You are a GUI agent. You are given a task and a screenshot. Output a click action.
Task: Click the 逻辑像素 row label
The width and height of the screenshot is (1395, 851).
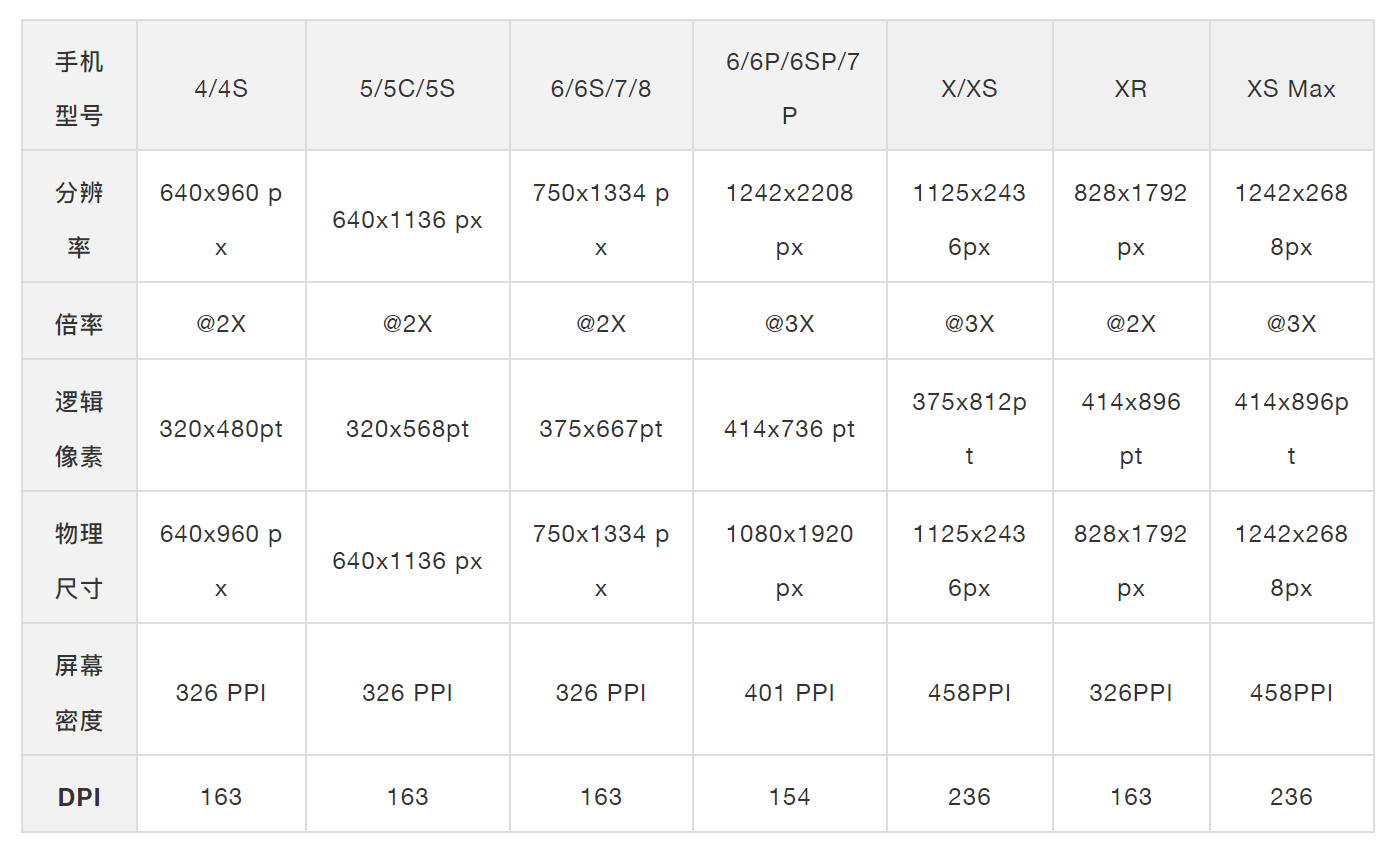pyautogui.click(x=79, y=429)
